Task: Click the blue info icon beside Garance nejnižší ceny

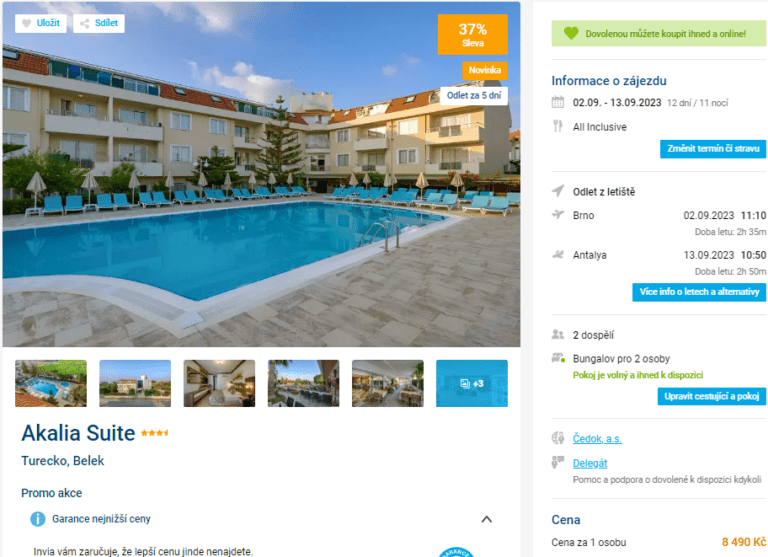Action: (38, 519)
